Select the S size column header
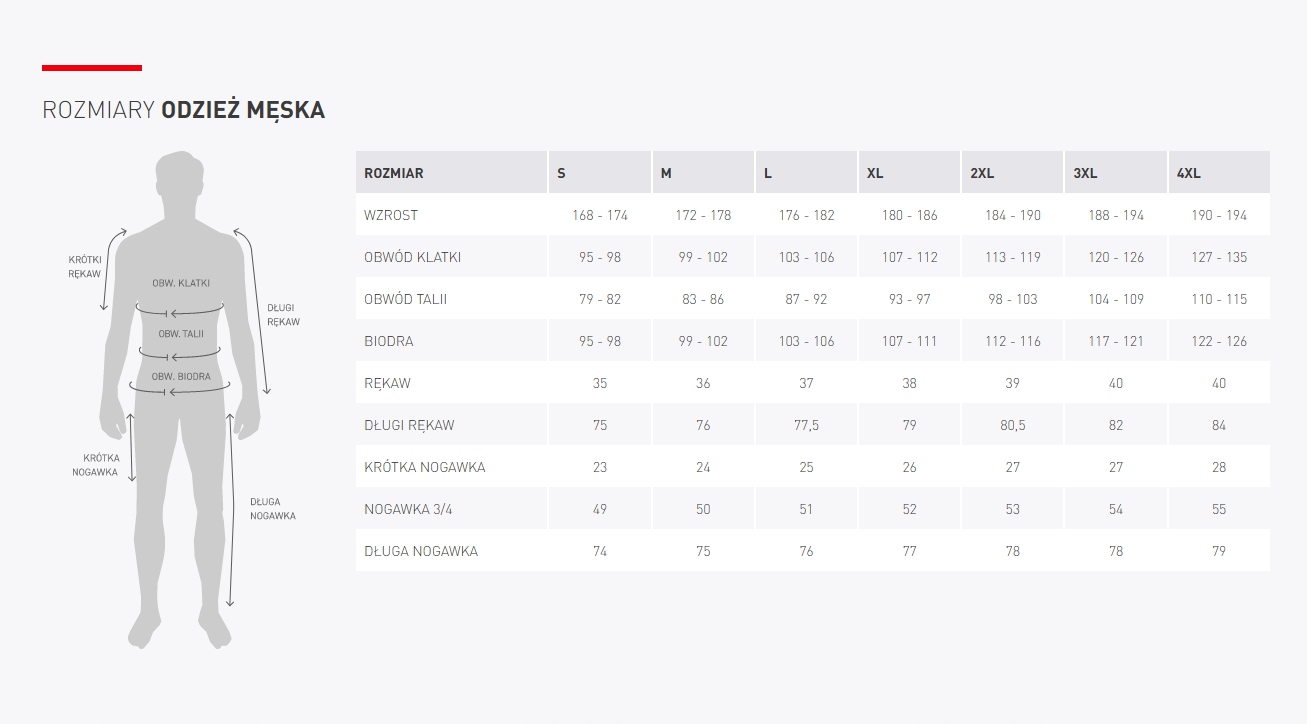 [562, 173]
